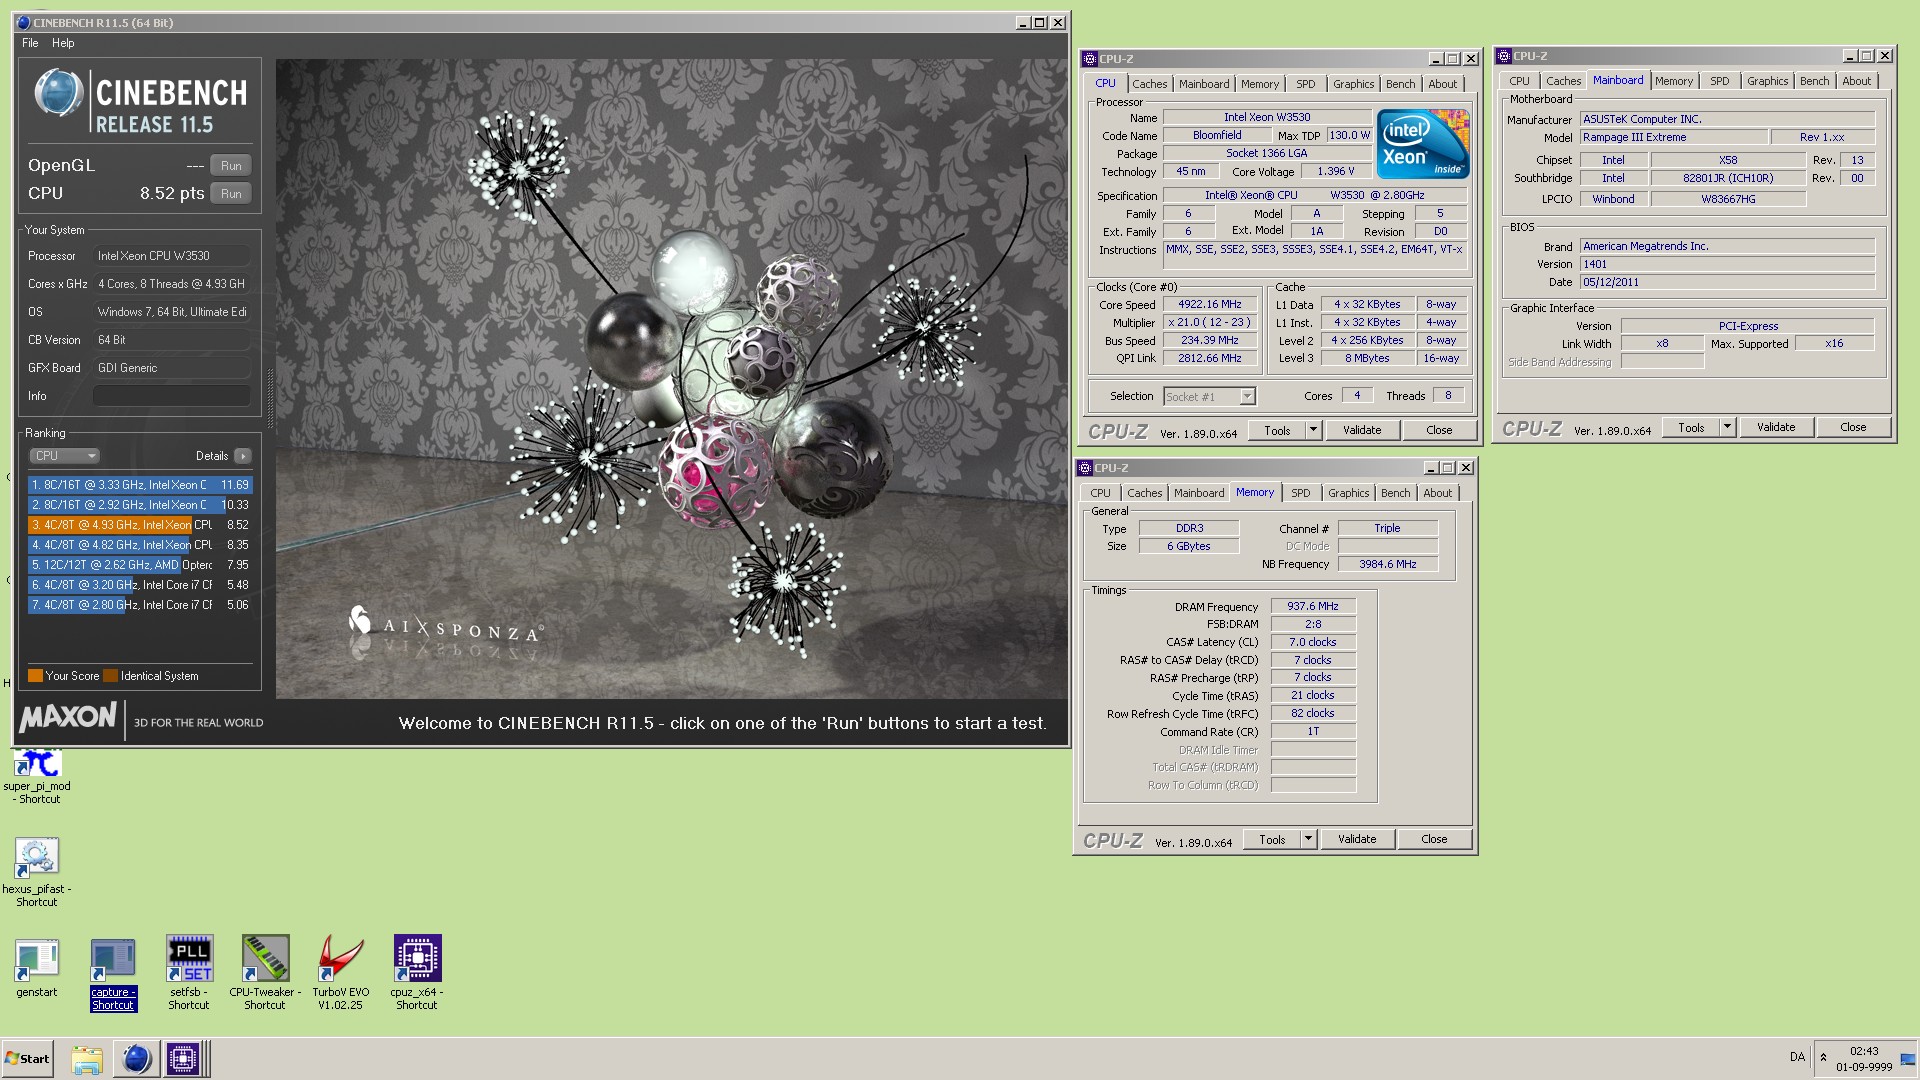
Task: Select ranking row 12C/12T @ 2.62 GHz AMD
Action: coord(140,565)
